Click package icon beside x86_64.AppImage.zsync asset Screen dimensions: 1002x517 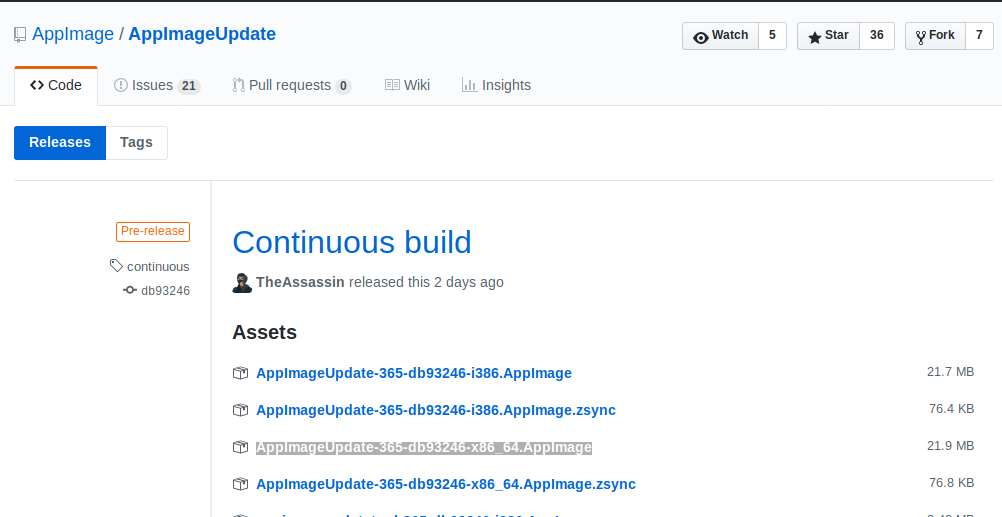(x=240, y=484)
